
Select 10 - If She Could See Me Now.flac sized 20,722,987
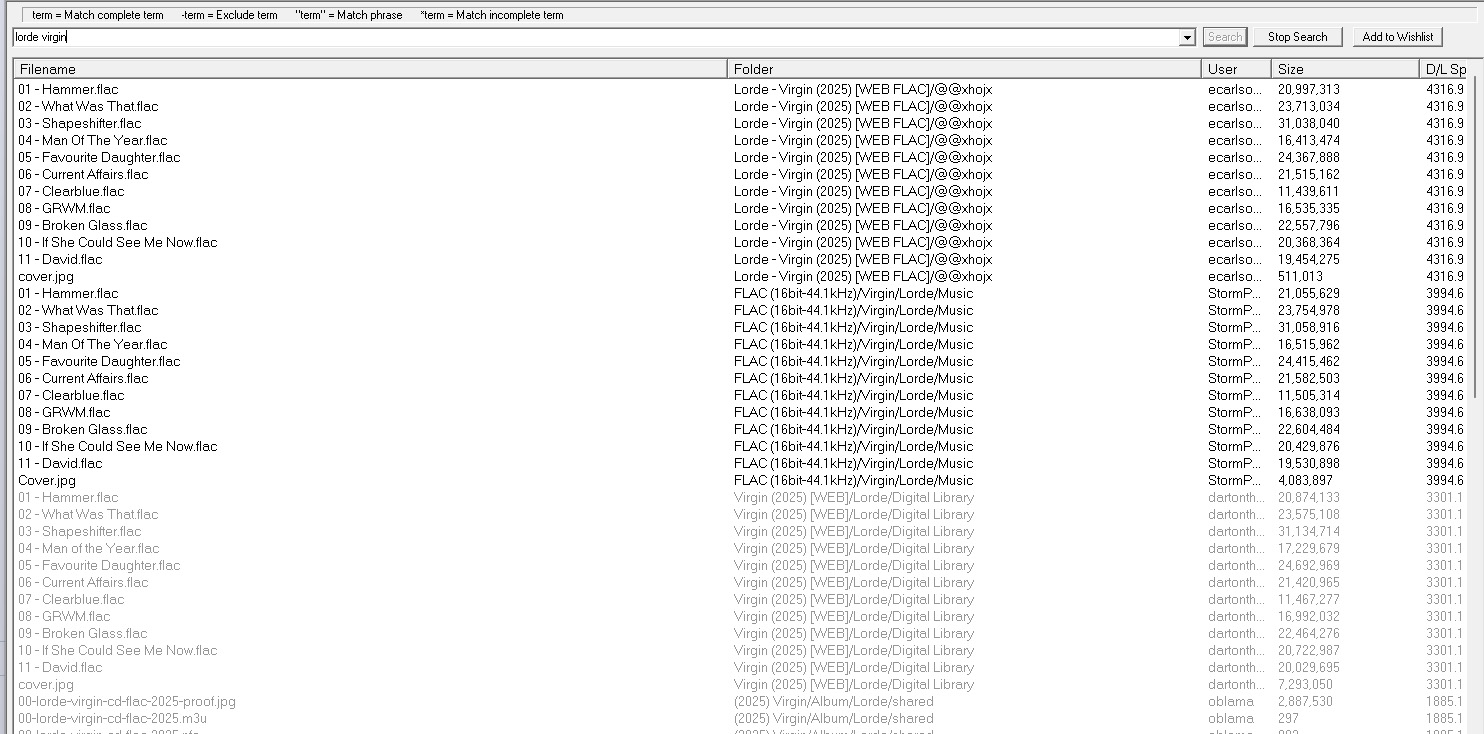point(117,650)
